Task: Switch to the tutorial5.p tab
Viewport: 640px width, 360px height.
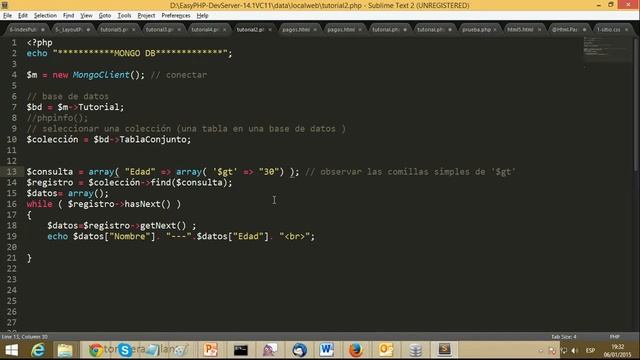Action: click(x=115, y=30)
